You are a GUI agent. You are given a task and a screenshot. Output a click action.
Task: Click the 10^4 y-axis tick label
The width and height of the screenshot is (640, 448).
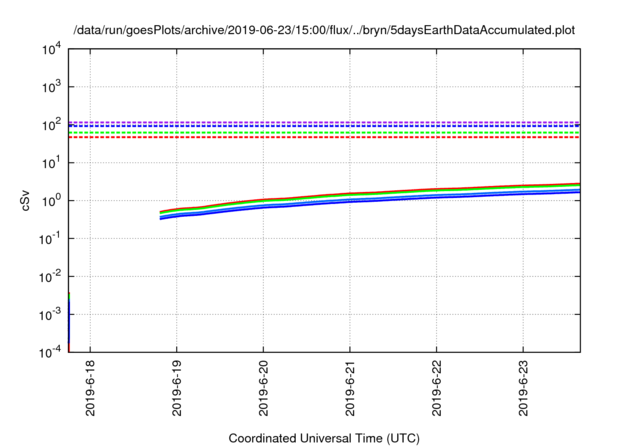(51, 49)
